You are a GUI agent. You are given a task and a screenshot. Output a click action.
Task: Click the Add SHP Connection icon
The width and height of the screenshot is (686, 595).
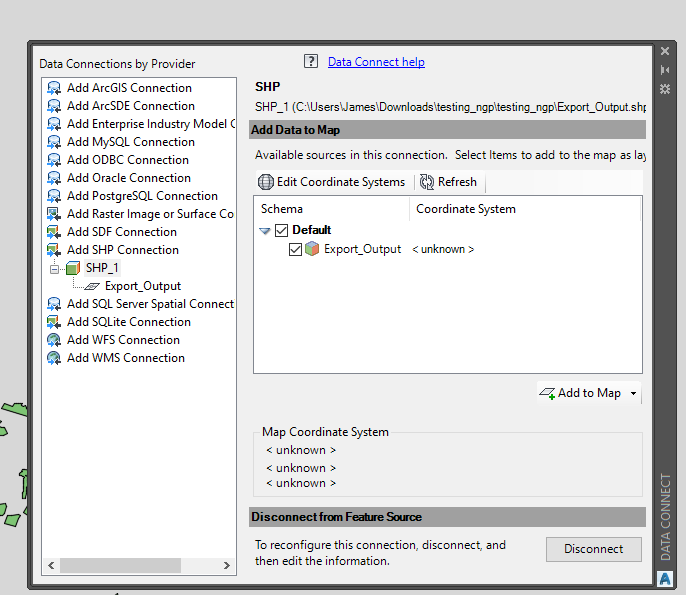pyautogui.click(x=54, y=250)
